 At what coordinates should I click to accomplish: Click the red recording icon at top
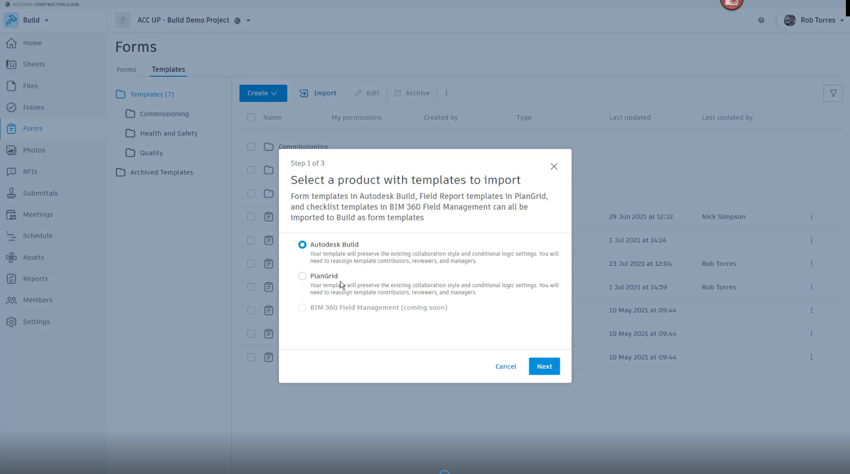coord(731,3)
